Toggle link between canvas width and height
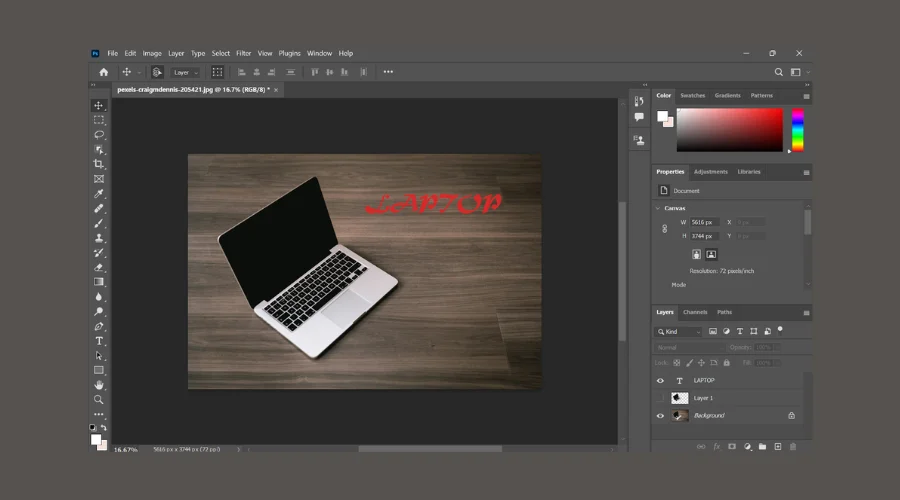 pos(665,228)
